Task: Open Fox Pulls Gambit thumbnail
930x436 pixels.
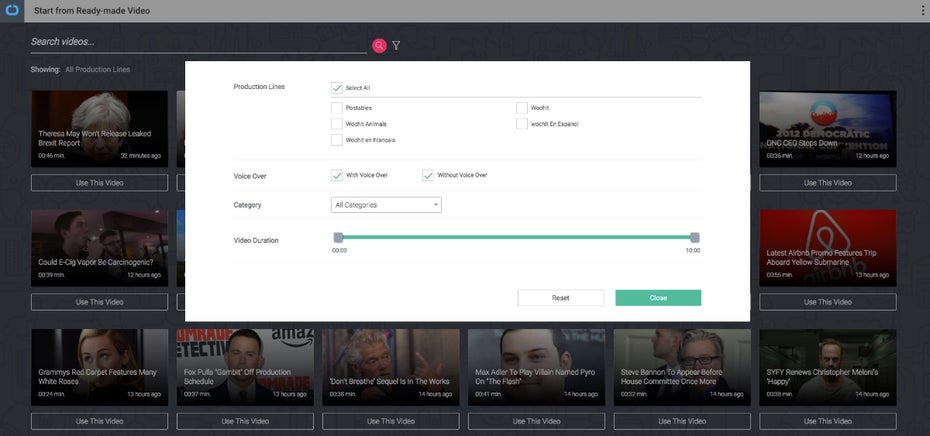Action: point(245,367)
